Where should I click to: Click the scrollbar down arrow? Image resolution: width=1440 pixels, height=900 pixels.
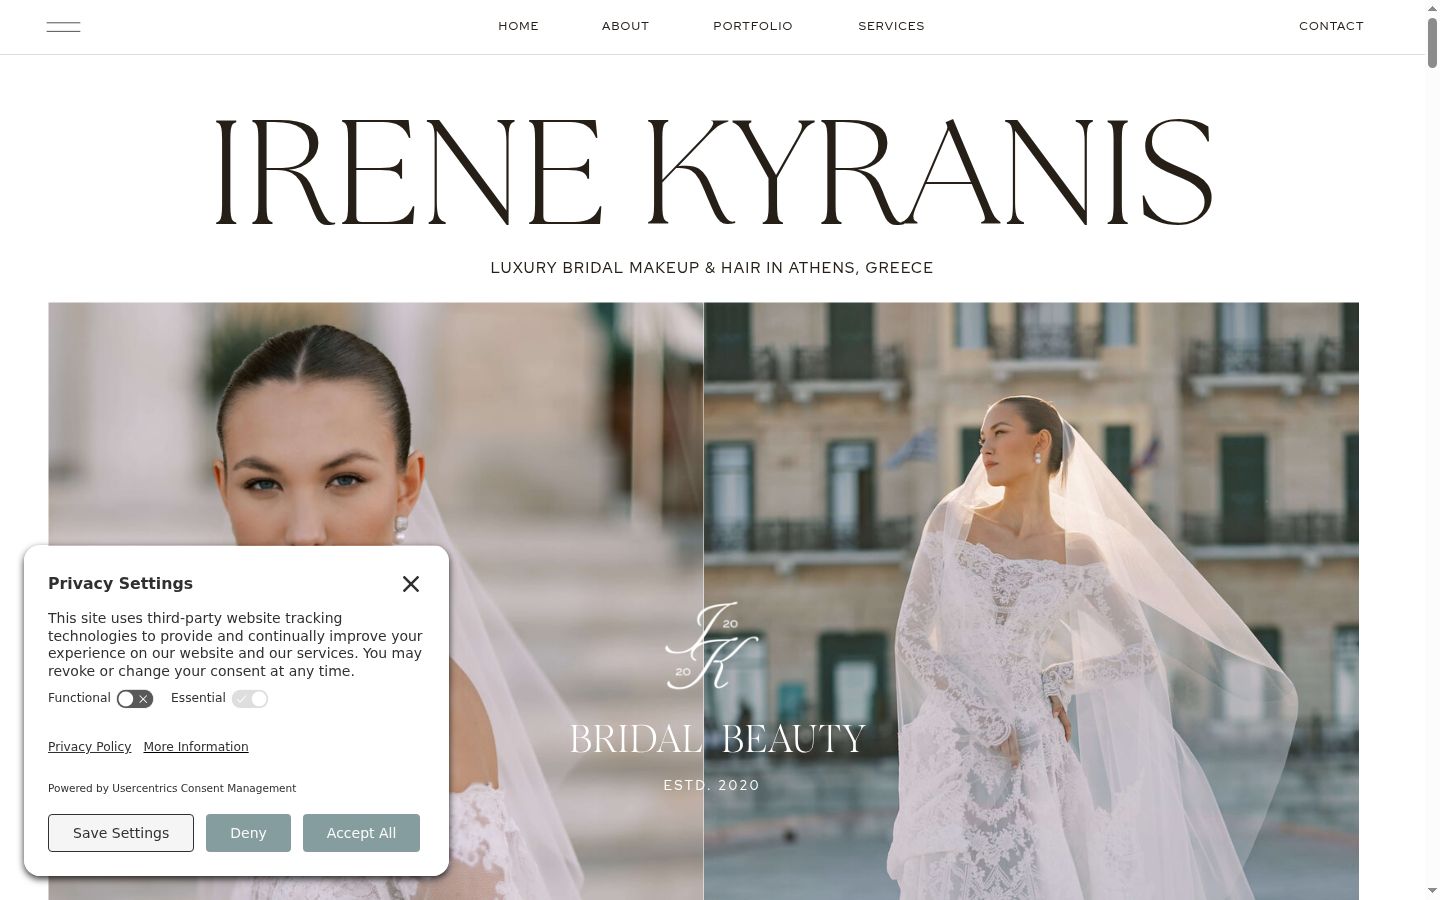(1433, 890)
